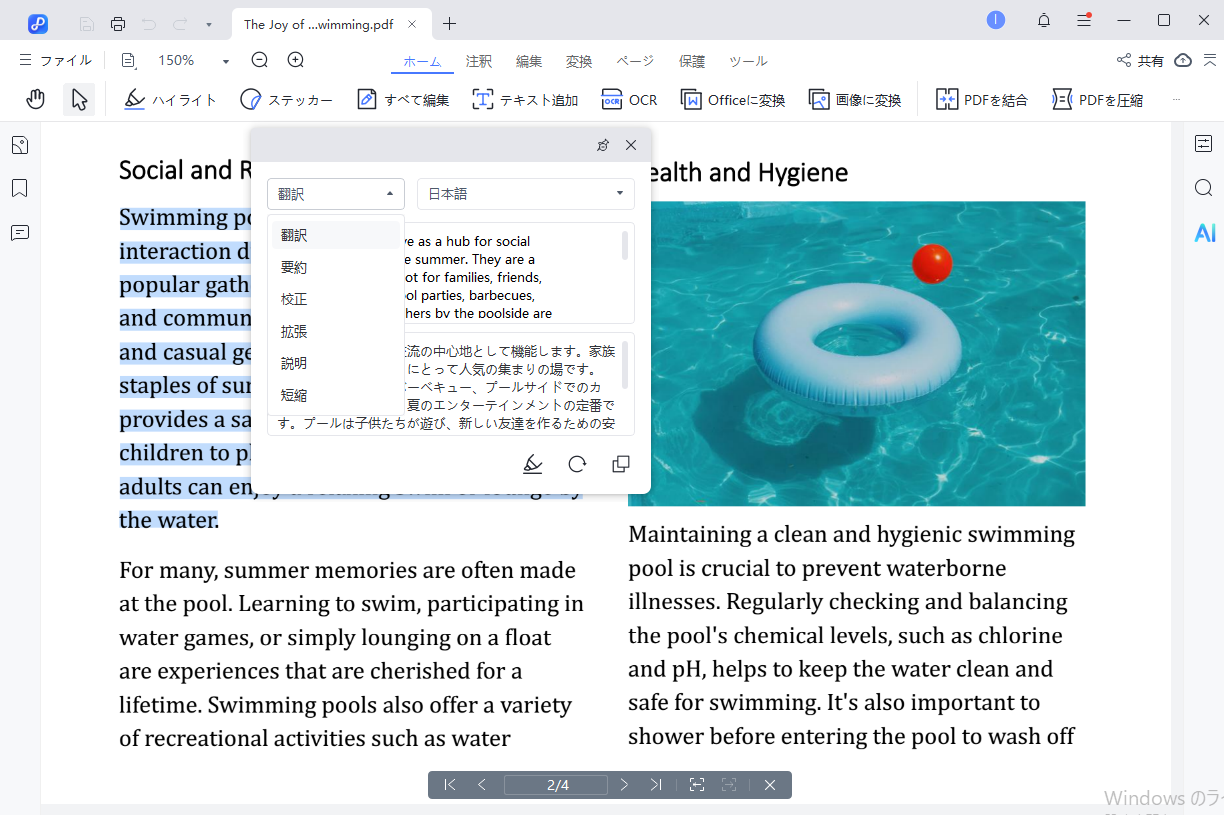Switch to the 注釈 tab
This screenshot has height=815, width=1224.
coord(479,62)
